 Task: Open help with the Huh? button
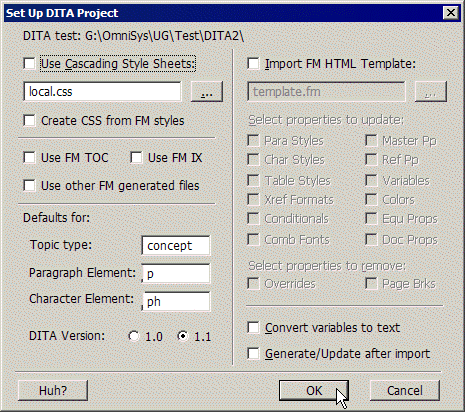(53, 390)
